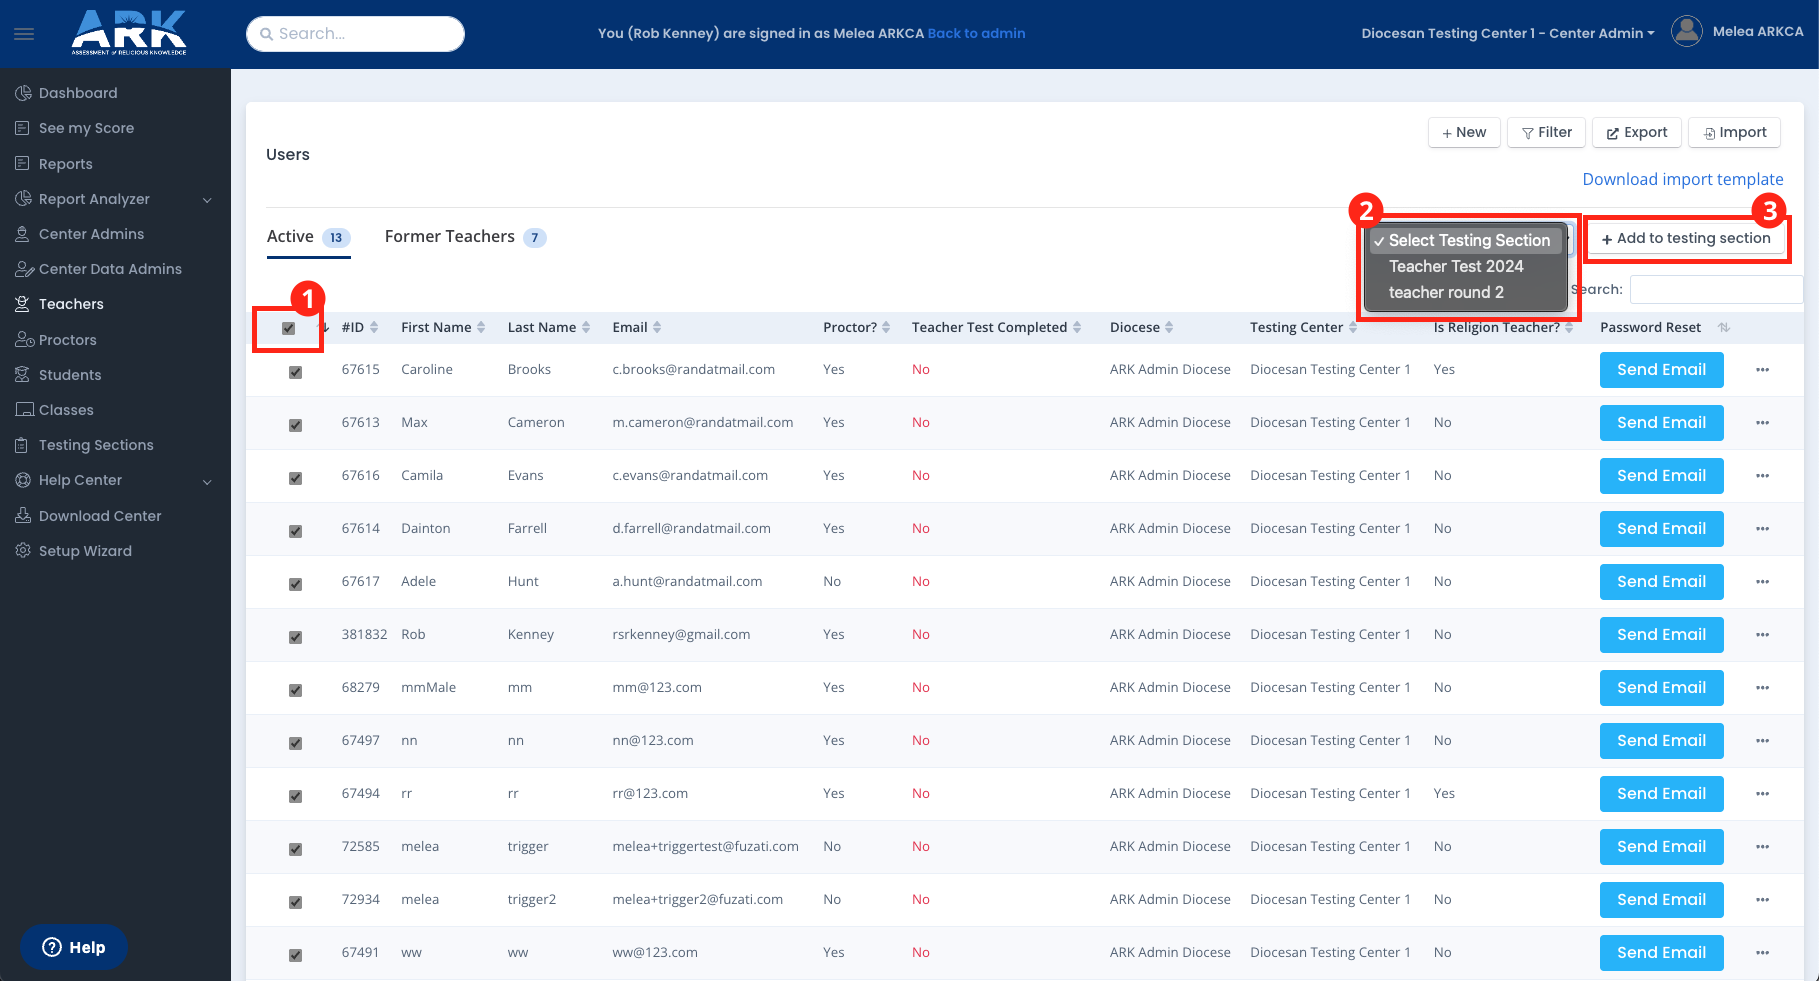Choose Teacher Test 2024 option
Screen dimensions: 1819x981
click(1455, 266)
